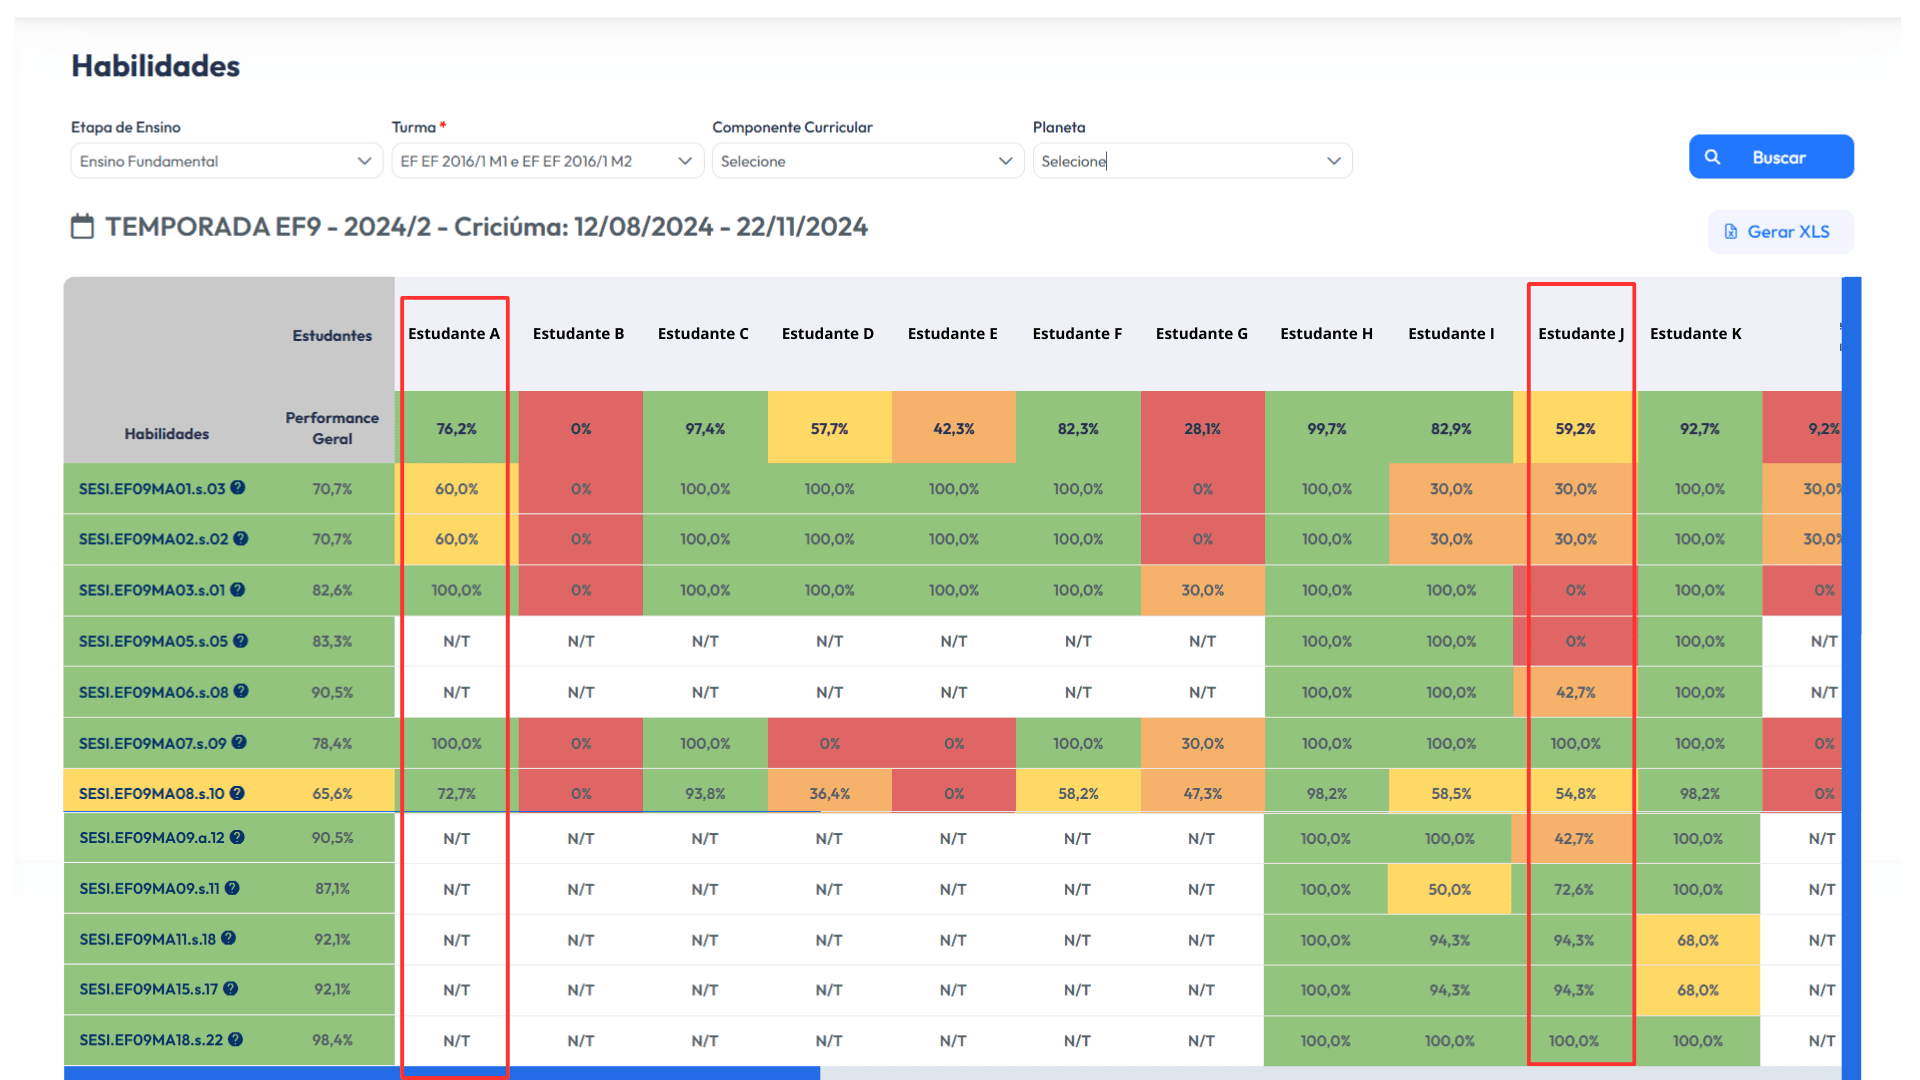Screen dimensions: 1920x1080
Task: Click the Buscar button
Action: click(1771, 157)
